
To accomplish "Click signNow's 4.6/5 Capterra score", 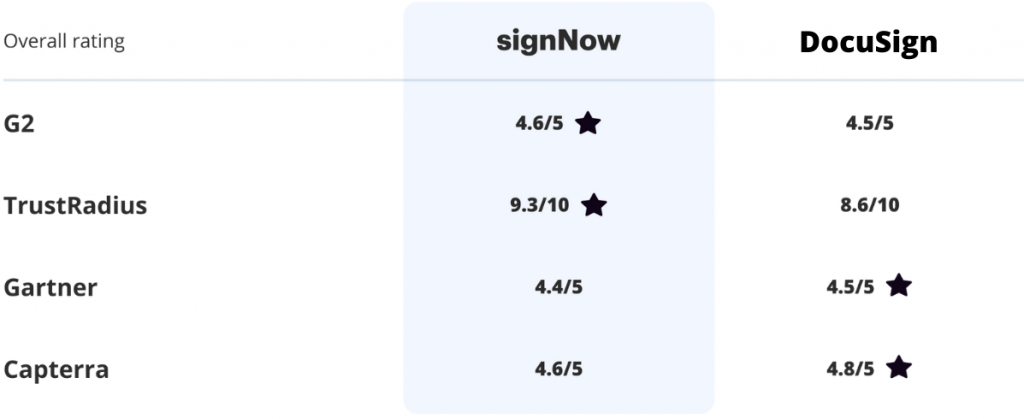I will pyautogui.click(x=558, y=370).
